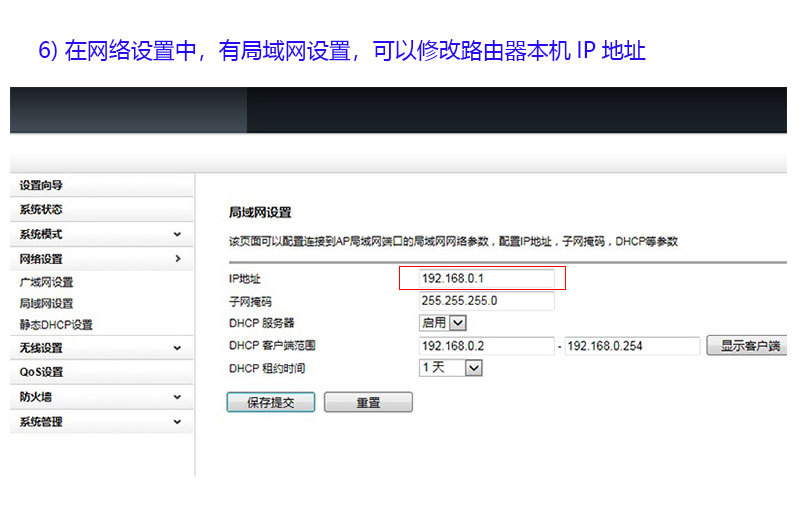The height and width of the screenshot is (505, 800).
Task: Open the 设置向导 setup wizard menu
Action: coord(42,185)
